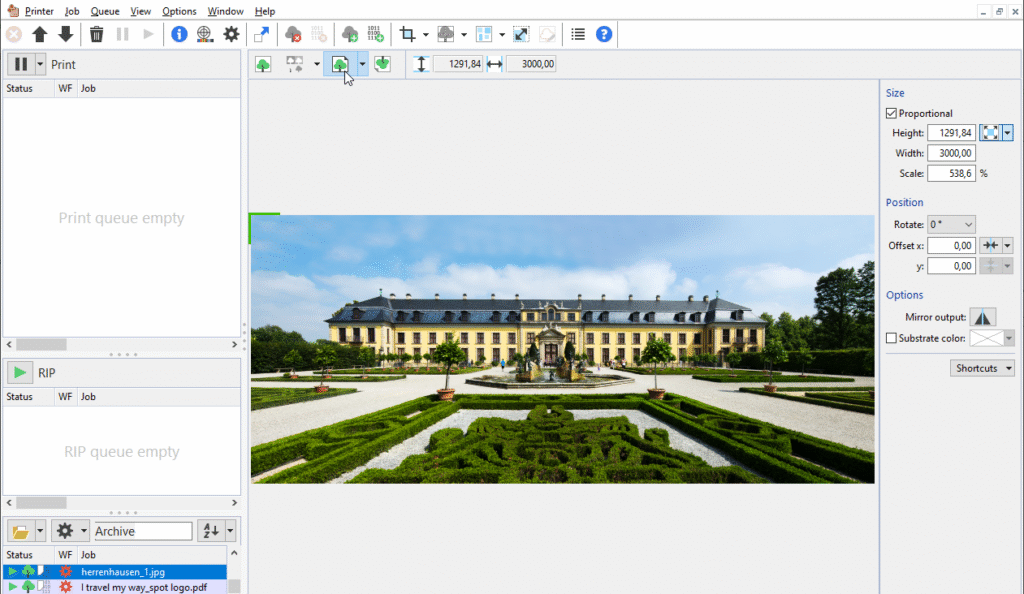1024x594 pixels.
Task: Open the Queue menu
Action: [x=105, y=11]
